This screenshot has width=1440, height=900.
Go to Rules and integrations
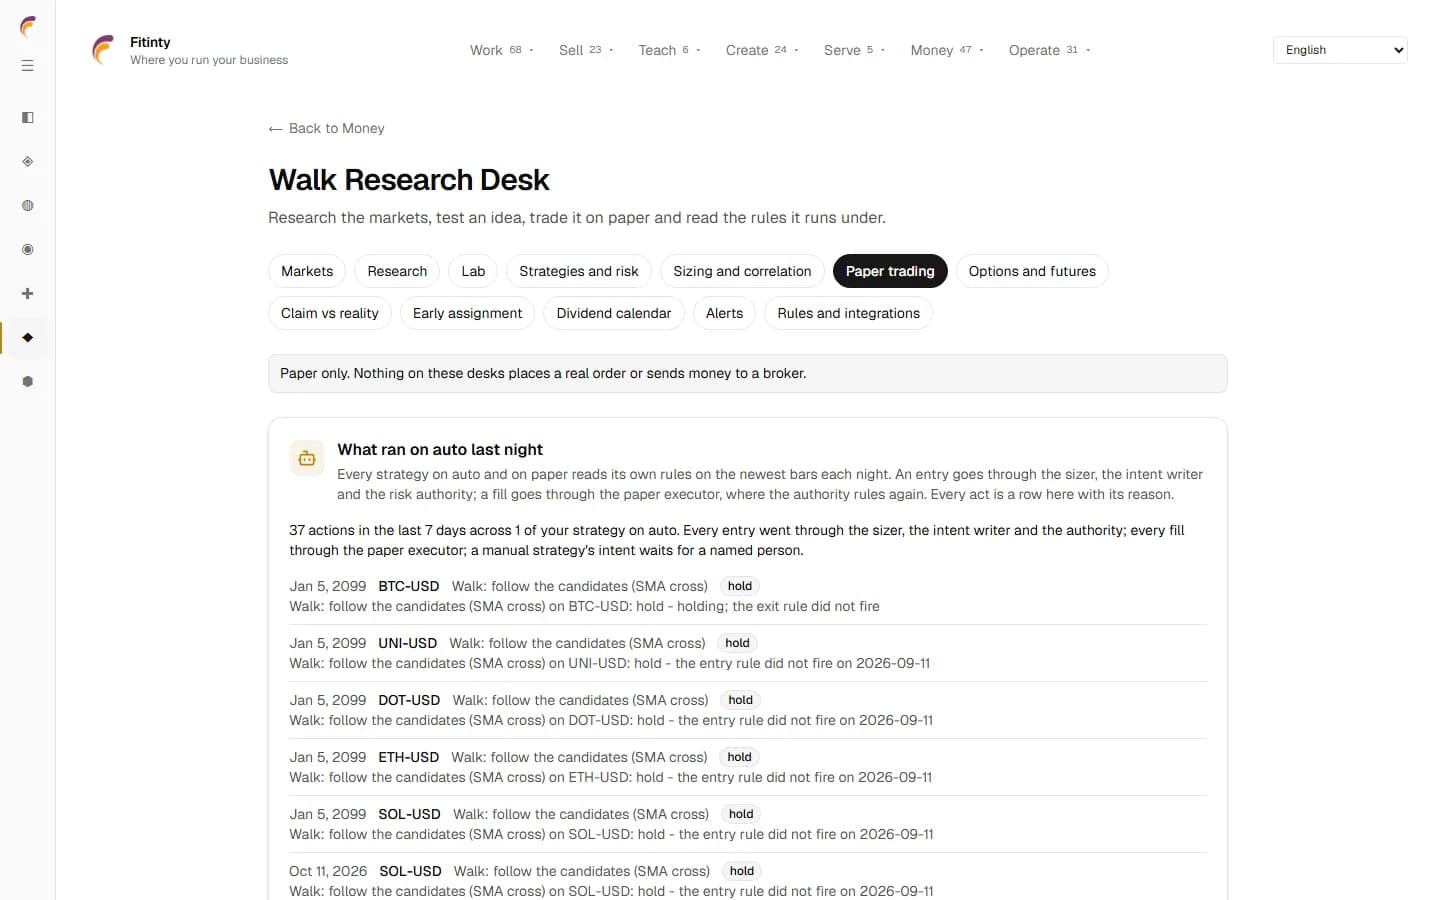[848, 313]
